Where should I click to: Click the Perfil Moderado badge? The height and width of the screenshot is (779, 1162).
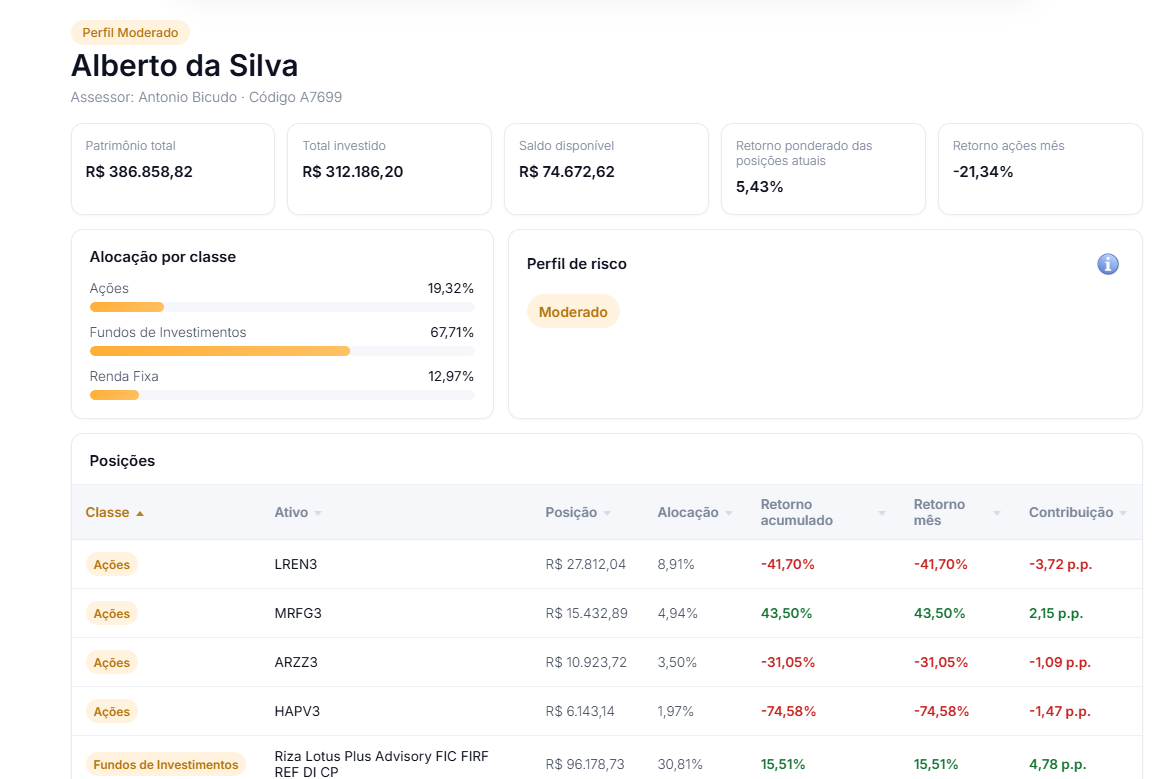click(x=130, y=33)
